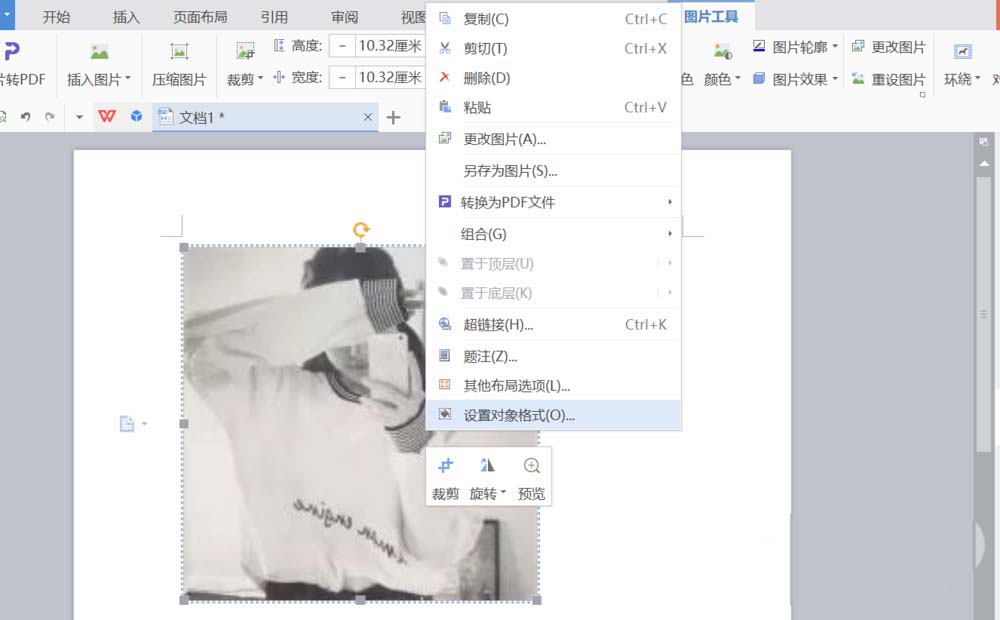The image size is (1000, 620).
Task: Open a new document with the + tab button
Action: click(x=394, y=116)
